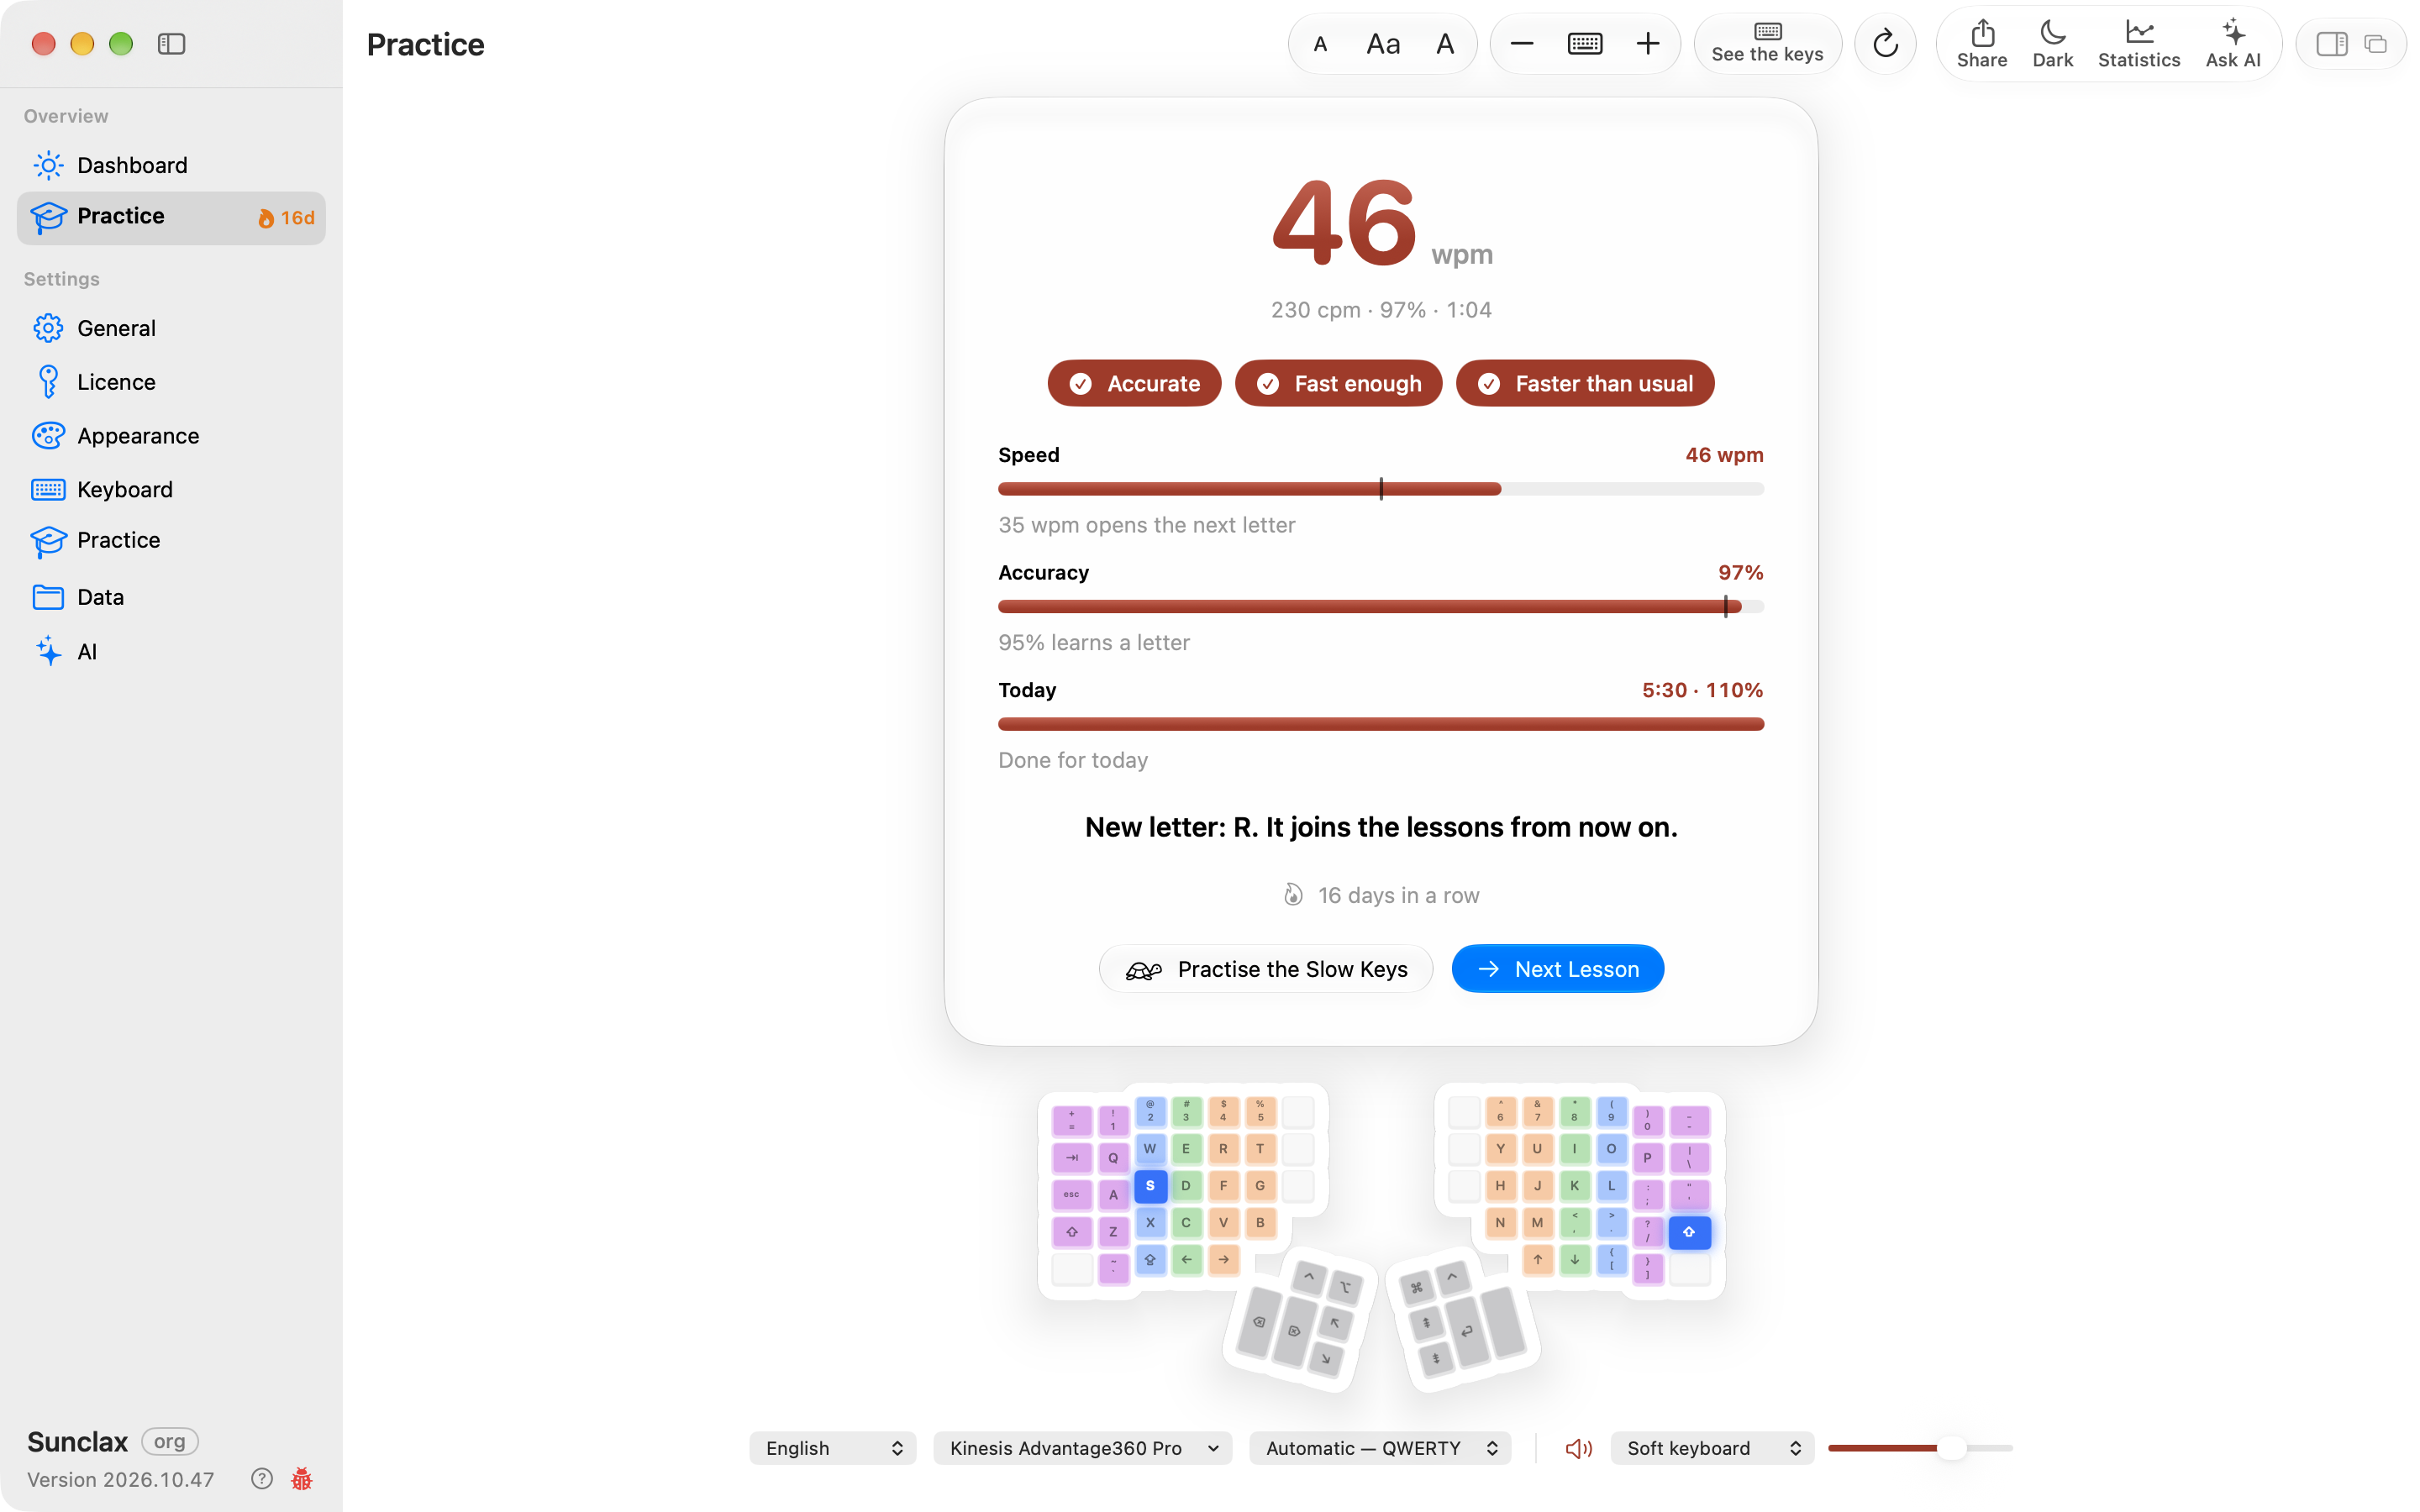This screenshot has height=1512, width=2420.
Task: Open General settings
Action: (x=171, y=328)
